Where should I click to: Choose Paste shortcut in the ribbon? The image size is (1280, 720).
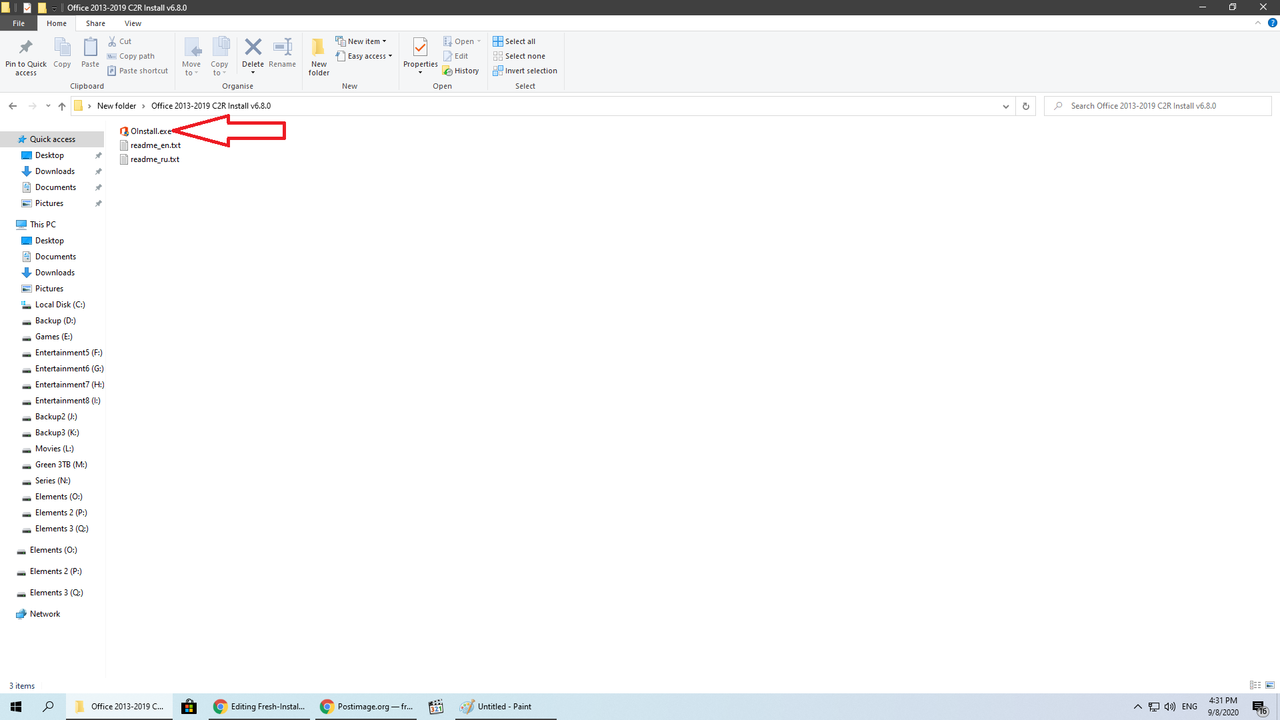point(137,71)
